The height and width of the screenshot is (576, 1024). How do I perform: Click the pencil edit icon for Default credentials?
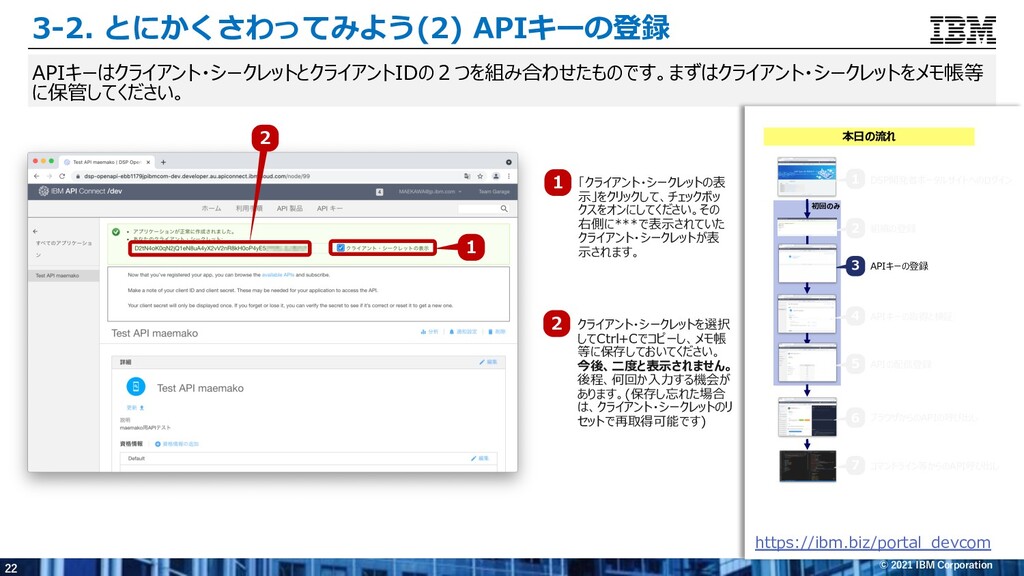pyautogui.click(x=473, y=458)
